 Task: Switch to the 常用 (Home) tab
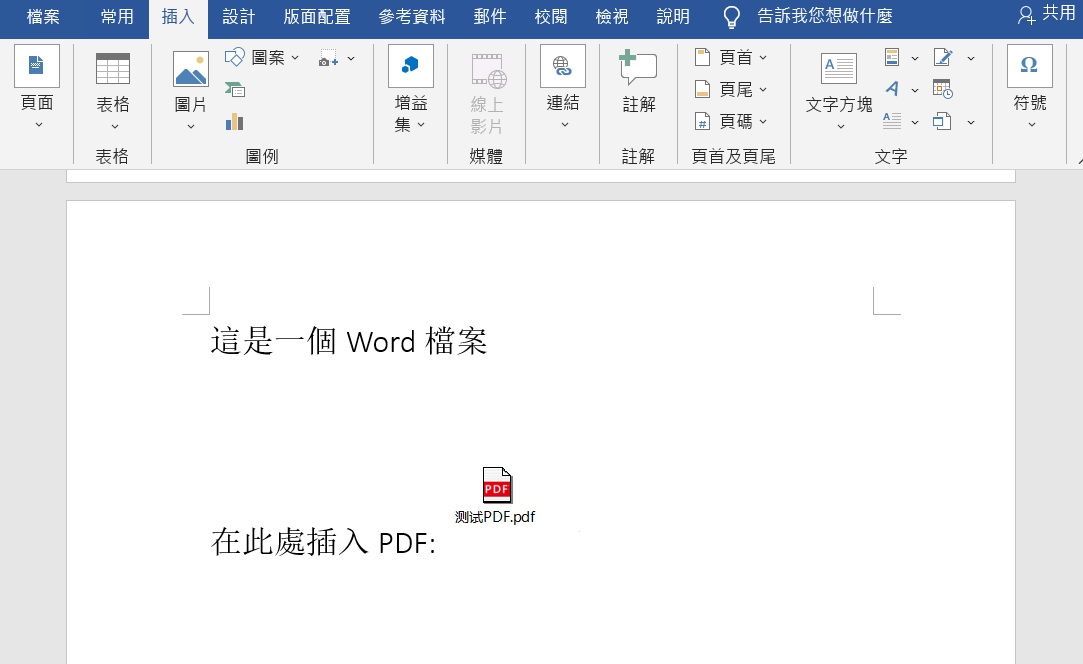point(117,17)
